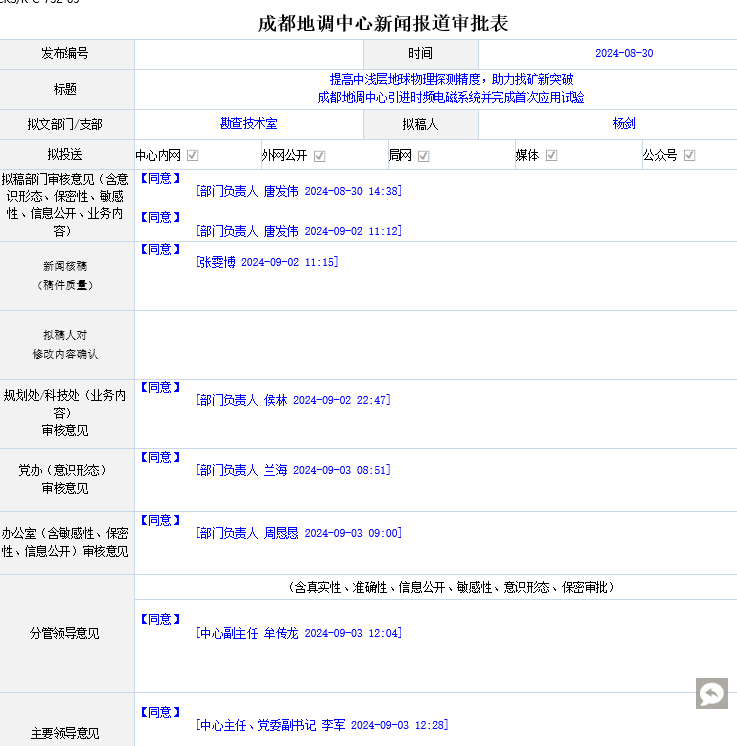The width and height of the screenshot is (737, 746).
Task: Click 【同意】 in 规划处/科技处 row
Action: tap(160, 387)
